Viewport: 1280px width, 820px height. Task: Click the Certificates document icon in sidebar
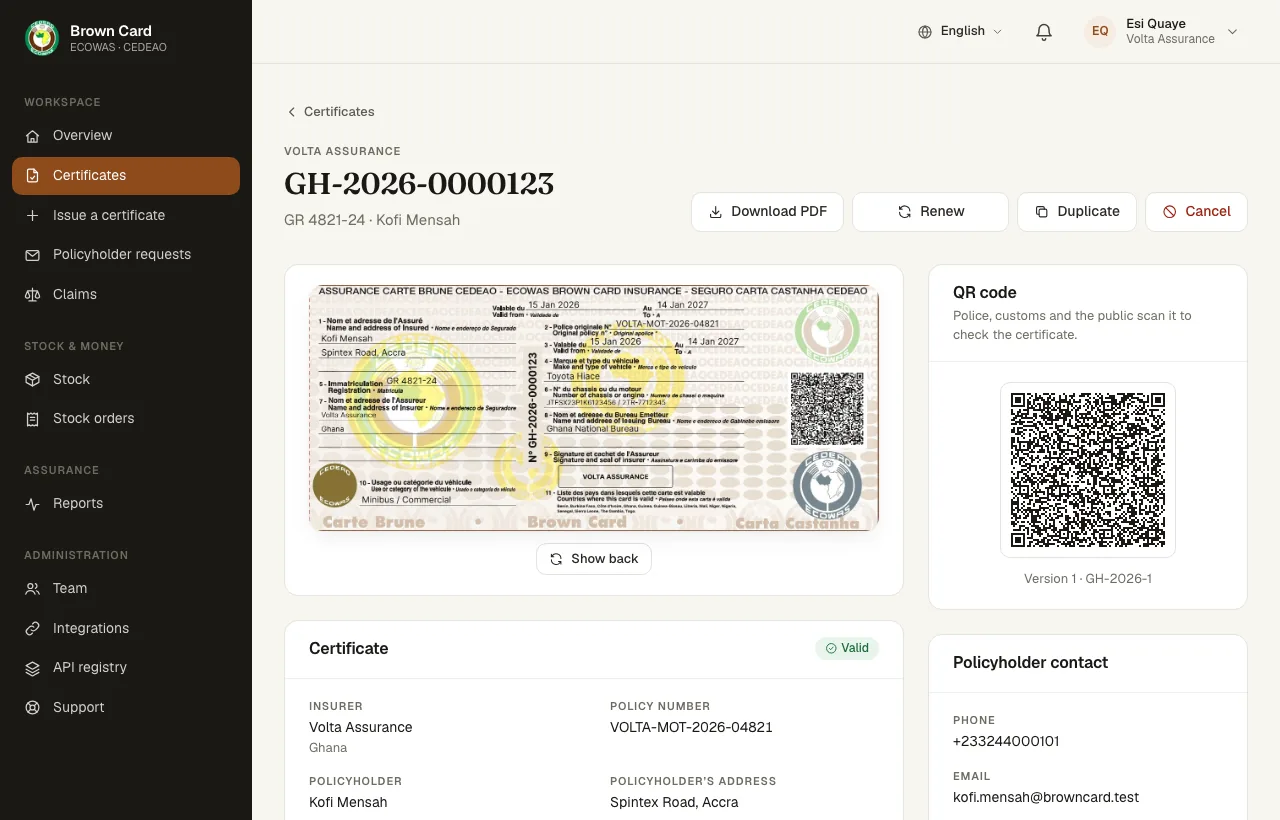point(33,176)
